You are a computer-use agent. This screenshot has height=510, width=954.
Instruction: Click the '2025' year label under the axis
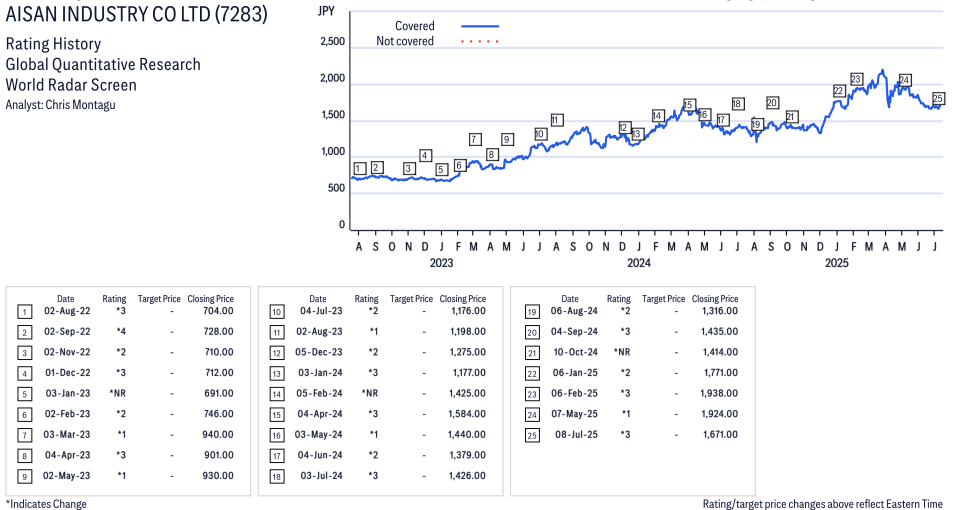click(x=837, y=263)
